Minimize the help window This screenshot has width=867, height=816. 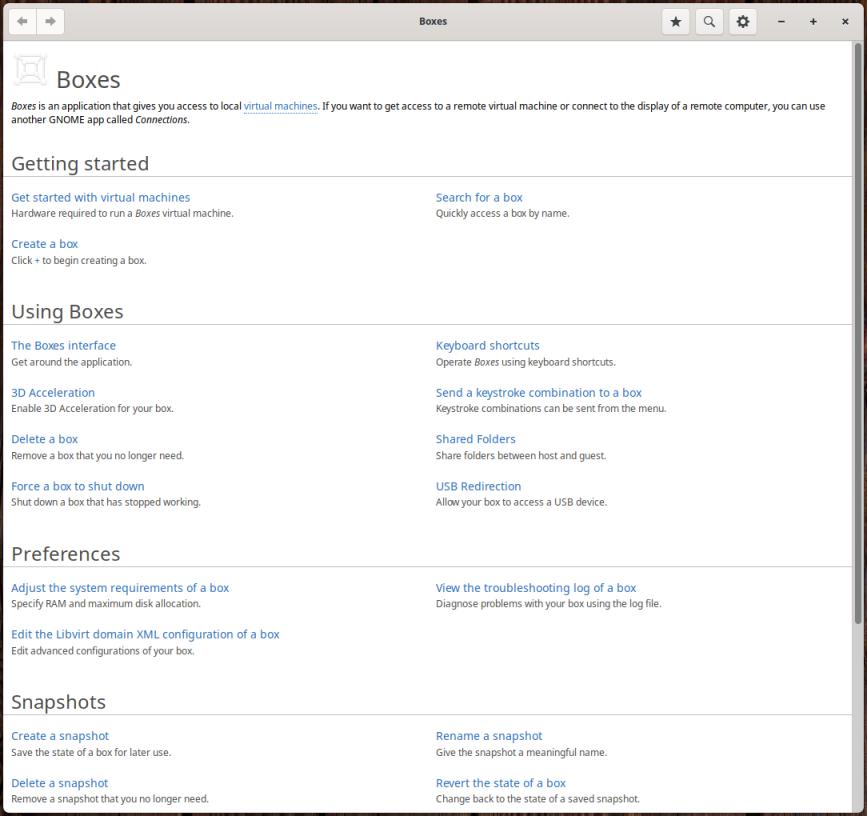pyautogui.click(x=781, y=21)
